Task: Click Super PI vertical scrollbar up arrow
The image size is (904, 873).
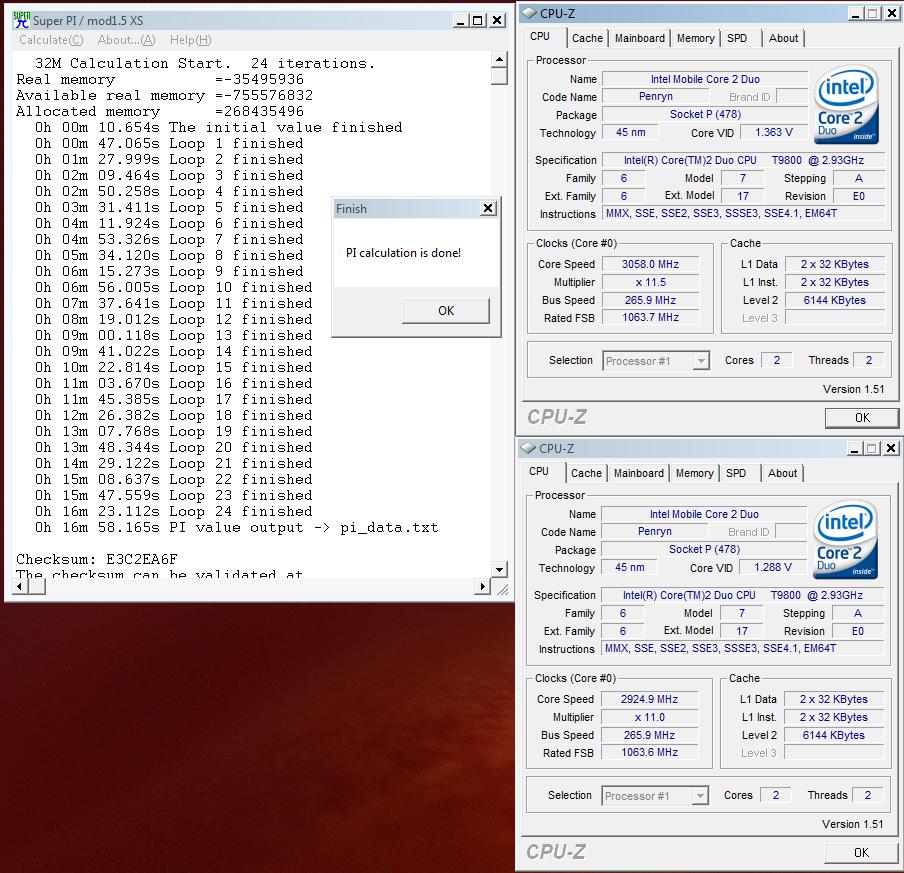Action: pos(499,59)
